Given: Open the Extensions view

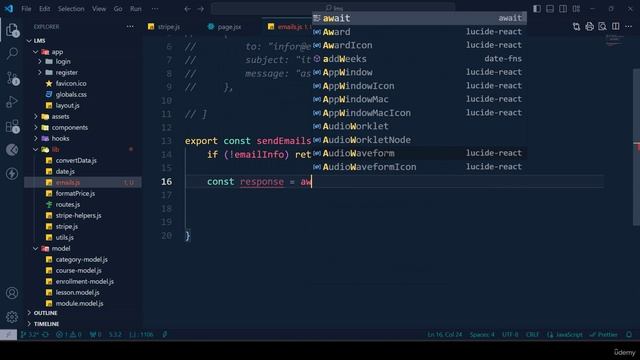Looking at the screenshot, I should tap(12, 126).
